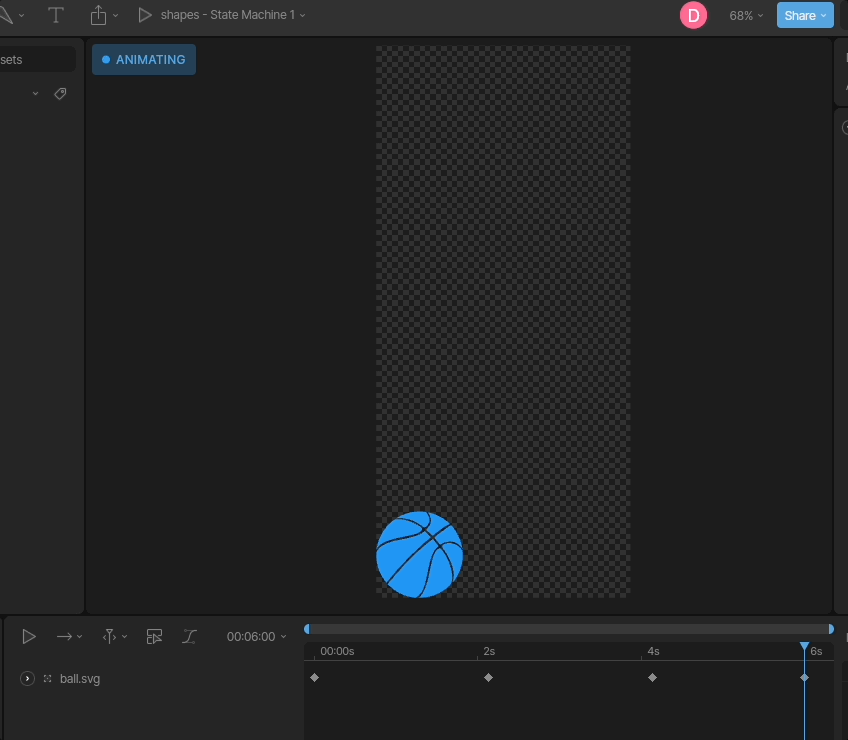Open the export tool icon
848x740 pixels.
pyautogui.click(x=98, y=15)
